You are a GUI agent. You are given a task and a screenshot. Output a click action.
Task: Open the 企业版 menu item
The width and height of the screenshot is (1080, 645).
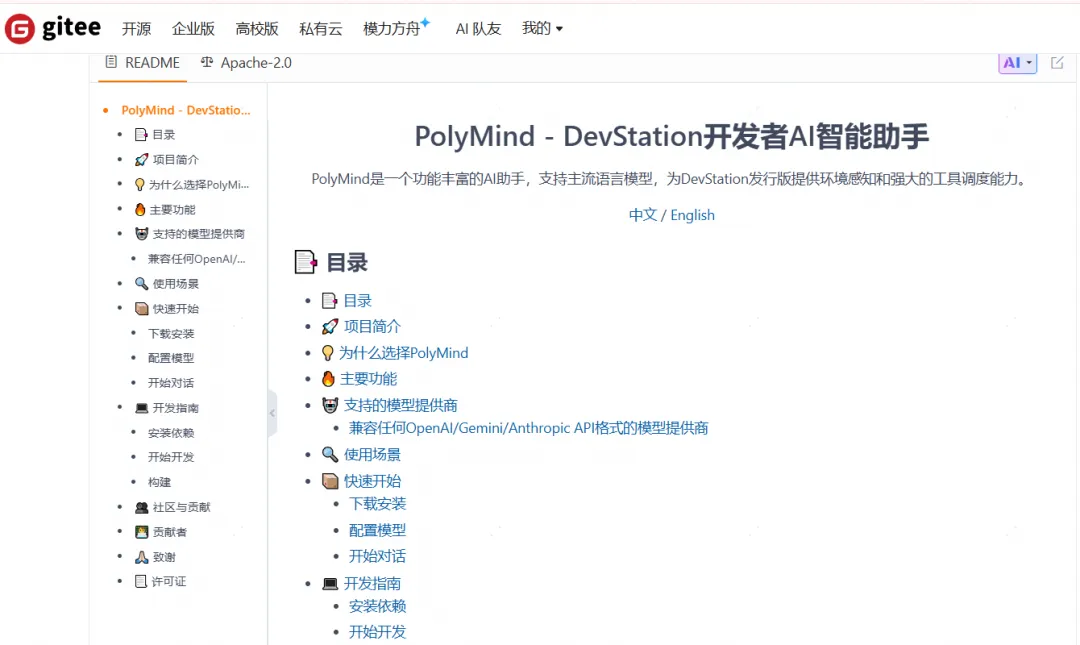point(193,29)
